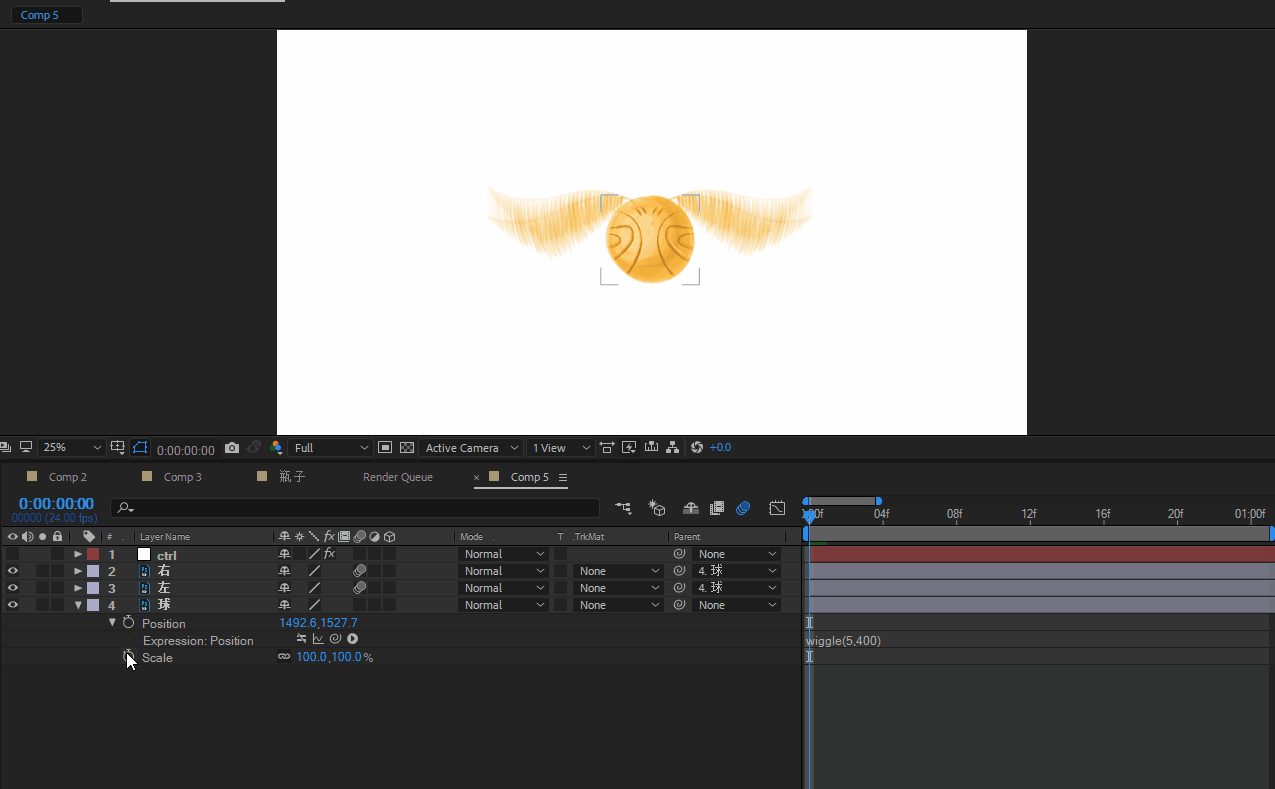Image resolution: width=1275 pixels, height=789 pixels.
Task: Switch to the Render Queue tab
Action: (398, 477)
